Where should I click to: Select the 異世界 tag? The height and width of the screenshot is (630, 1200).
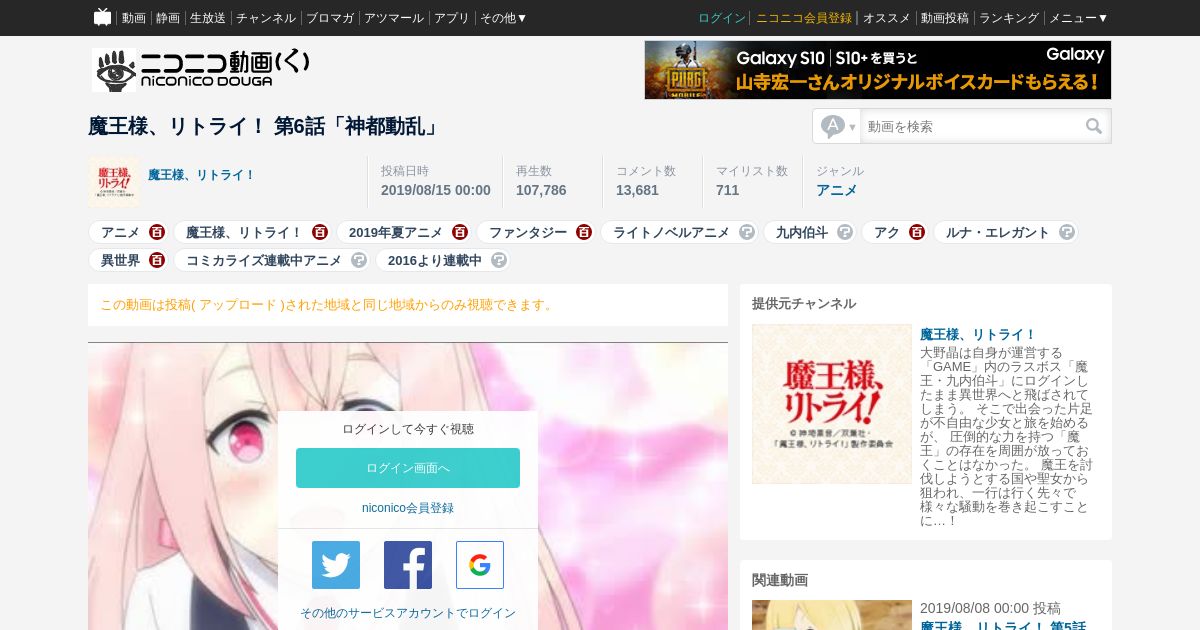coord(120,260)
